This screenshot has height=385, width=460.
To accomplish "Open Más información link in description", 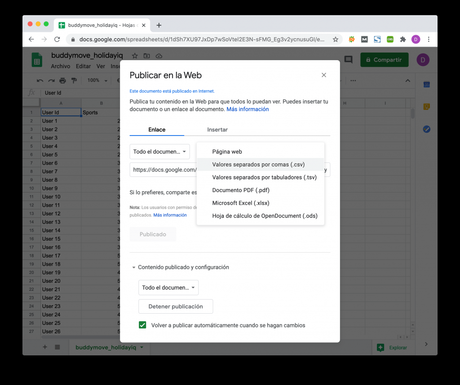I will pos(248,109).
